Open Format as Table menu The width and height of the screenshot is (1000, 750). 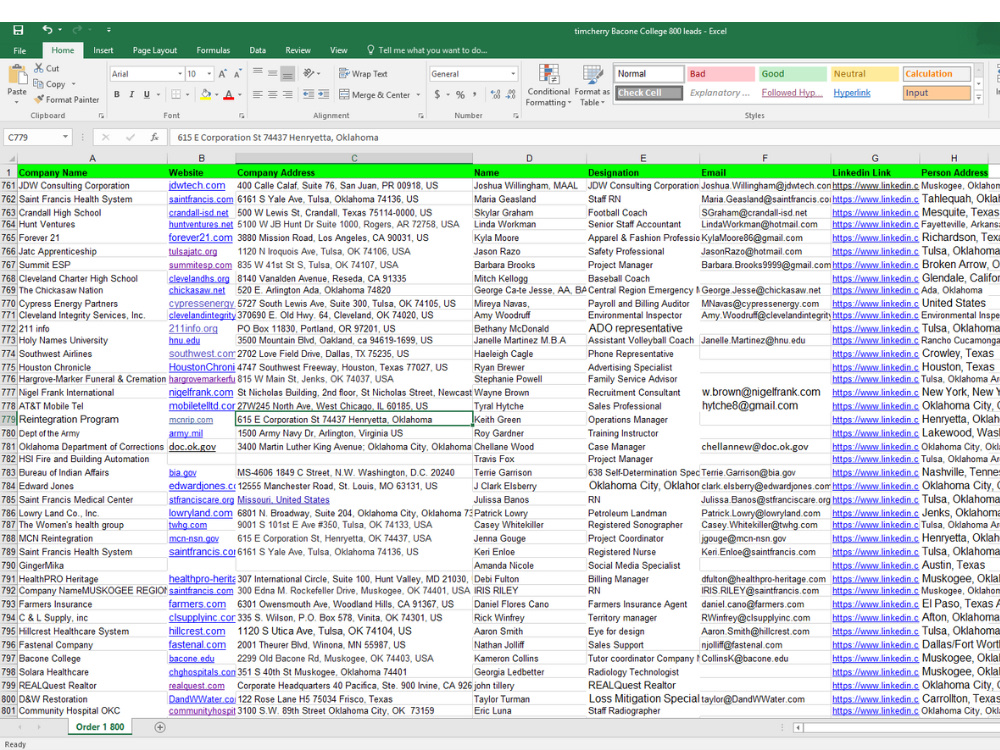(592, 85)
